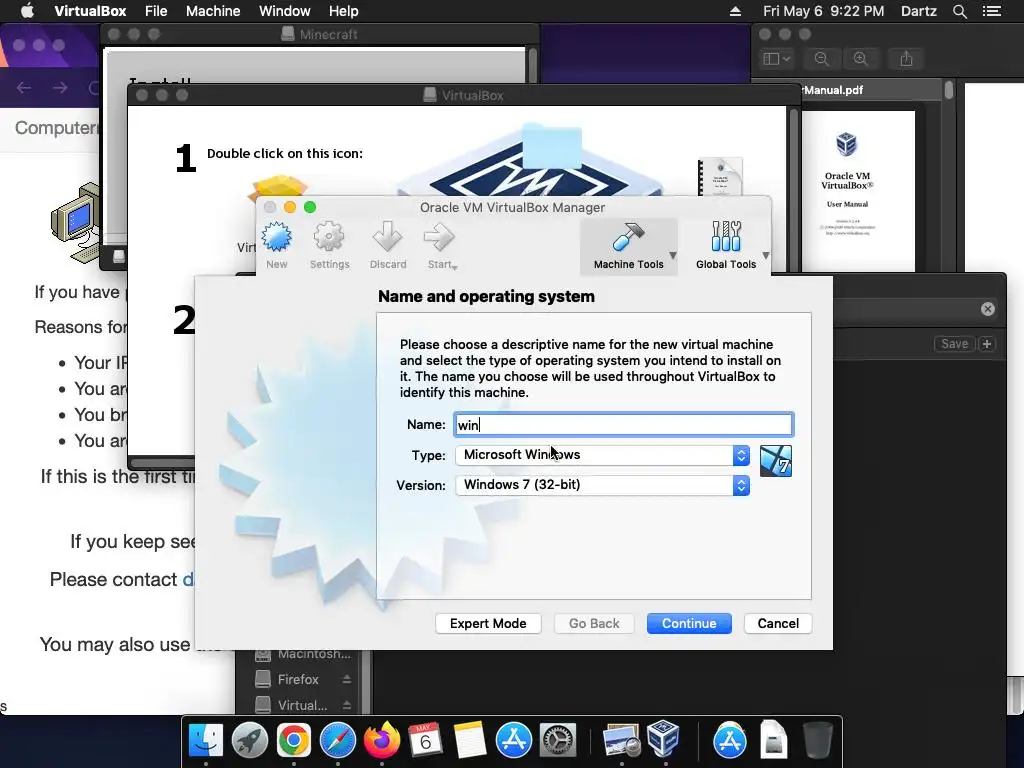Click the Name text field
This screenshot has width=1024, height=768.
624,424
